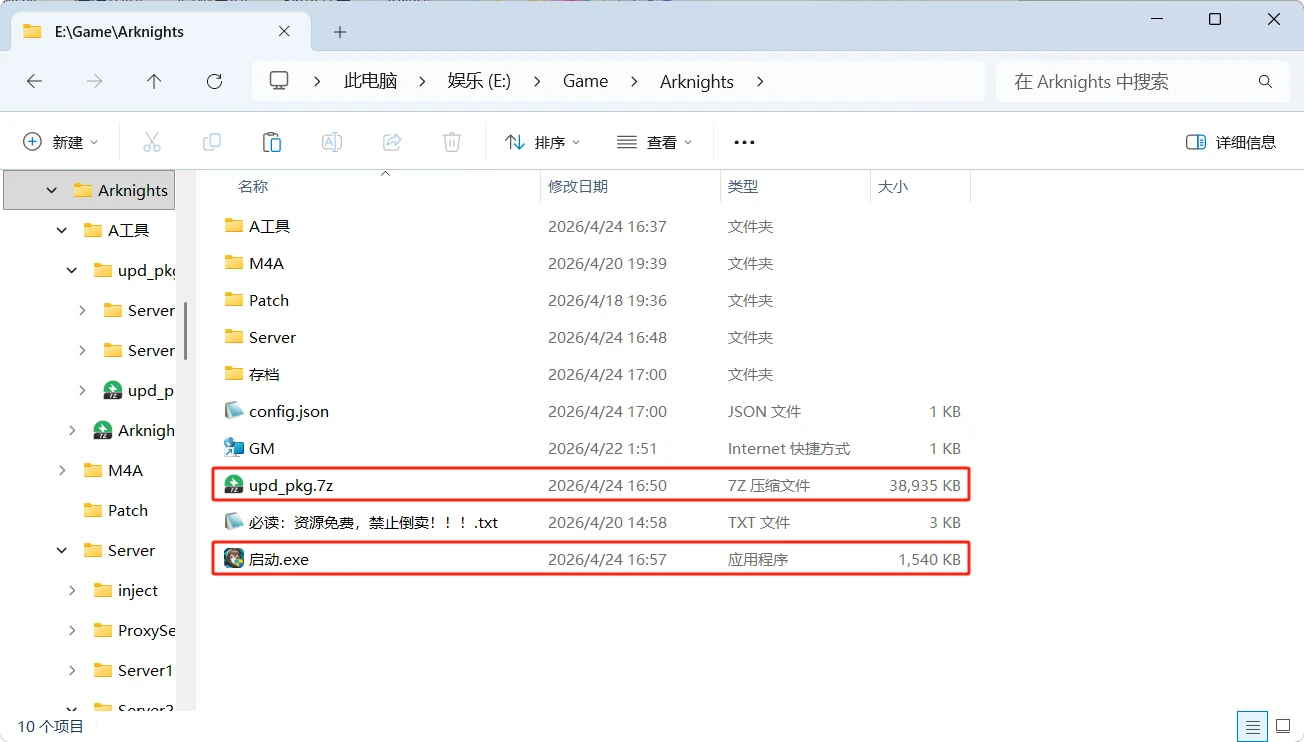Go up one directory level
1304x742 pixels.
[154, 82]
